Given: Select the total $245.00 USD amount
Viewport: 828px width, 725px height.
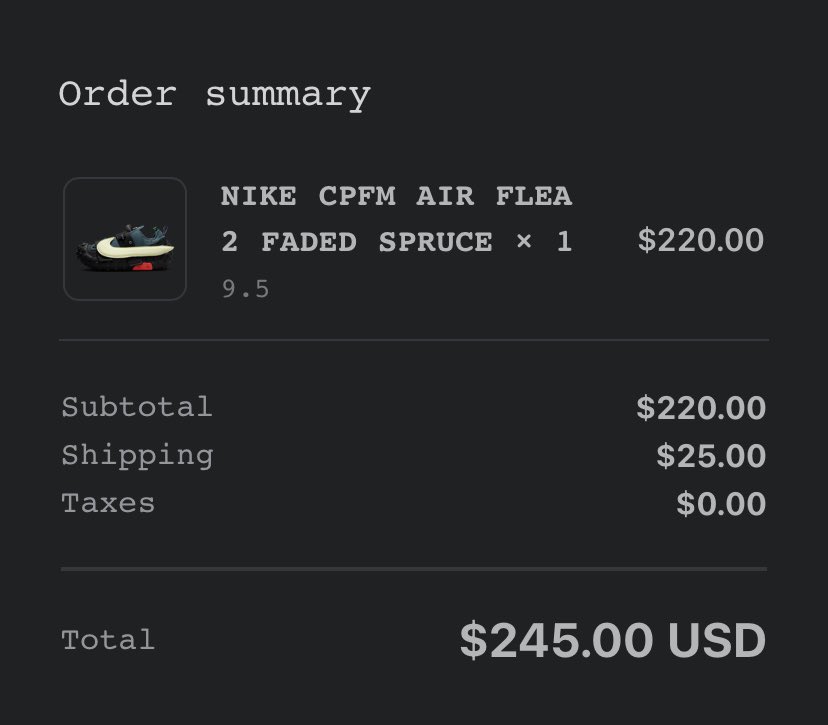Looking at the screenshot, I should [x=613, y=640].
